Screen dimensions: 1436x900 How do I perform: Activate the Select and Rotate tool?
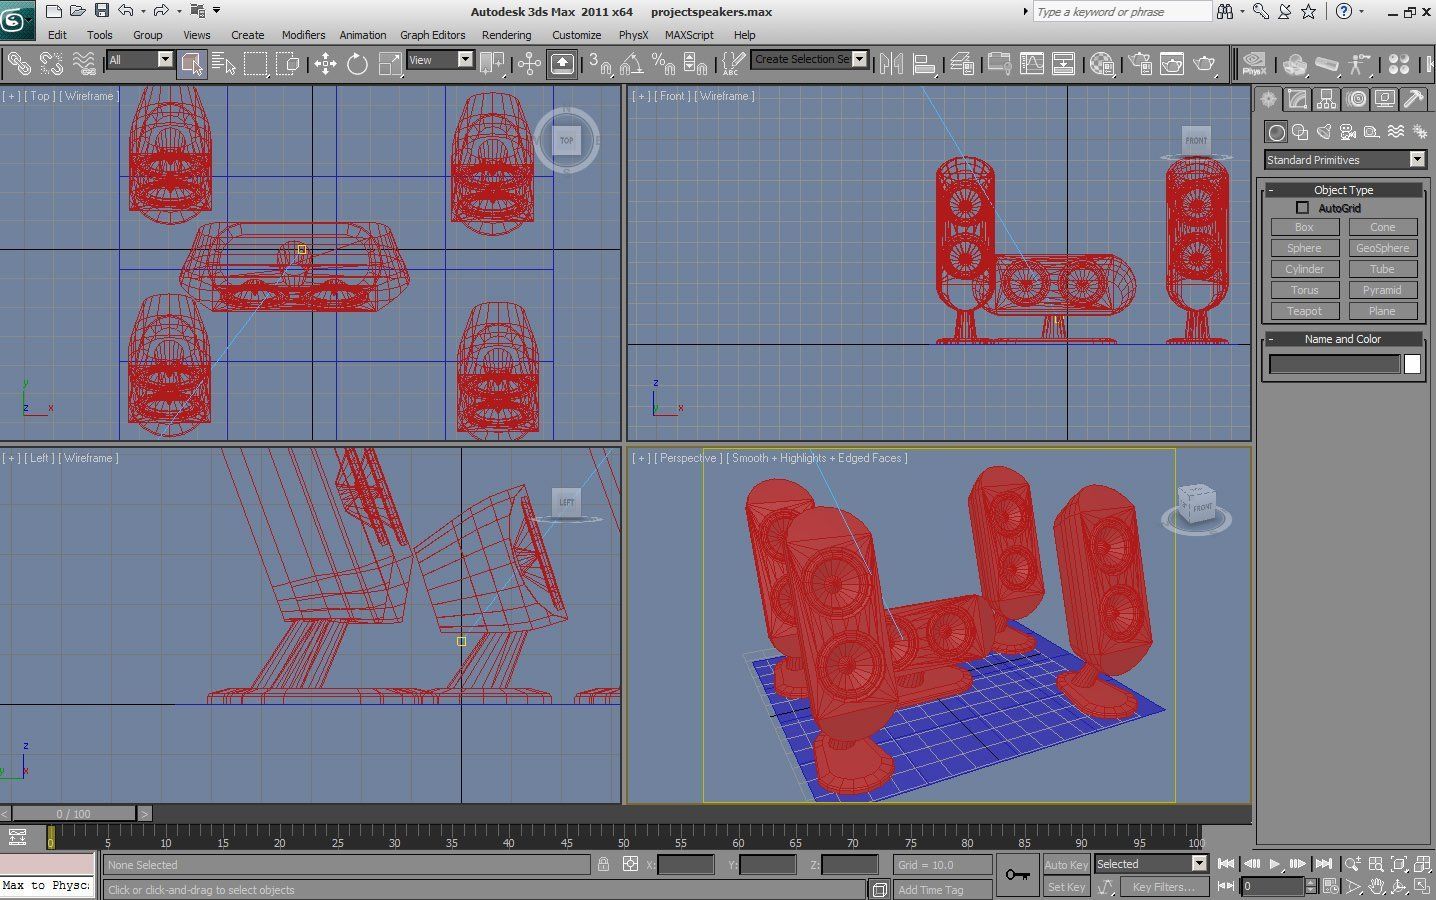357,64
